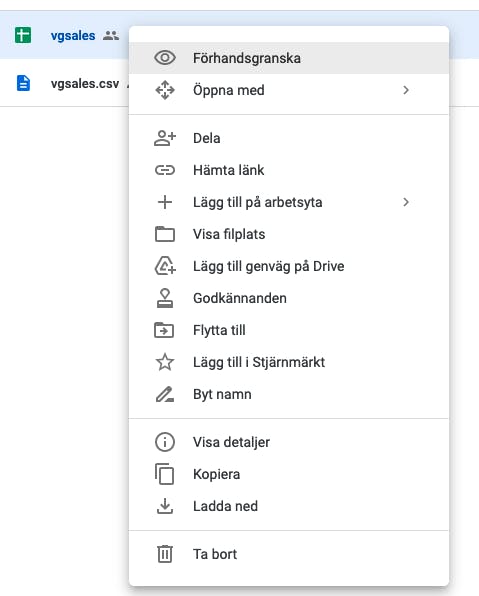Click the stamp icon for Godkännanden
479x596 pixels.
click(165, 298)
